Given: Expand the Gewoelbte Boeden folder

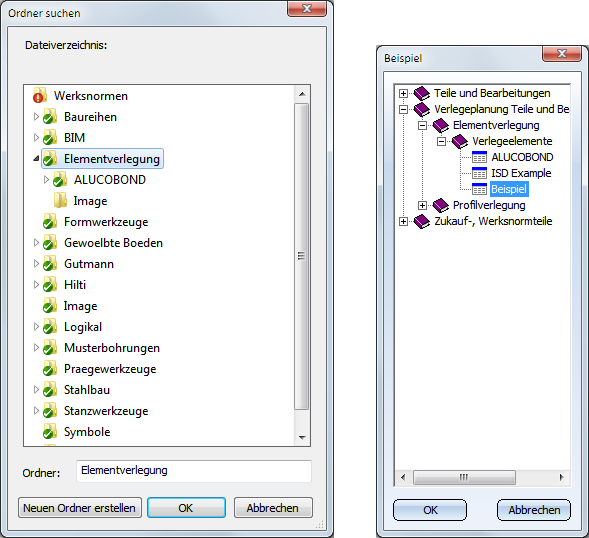Looking at the screenshot, I should pyautogui.click(x=36, y=243).
